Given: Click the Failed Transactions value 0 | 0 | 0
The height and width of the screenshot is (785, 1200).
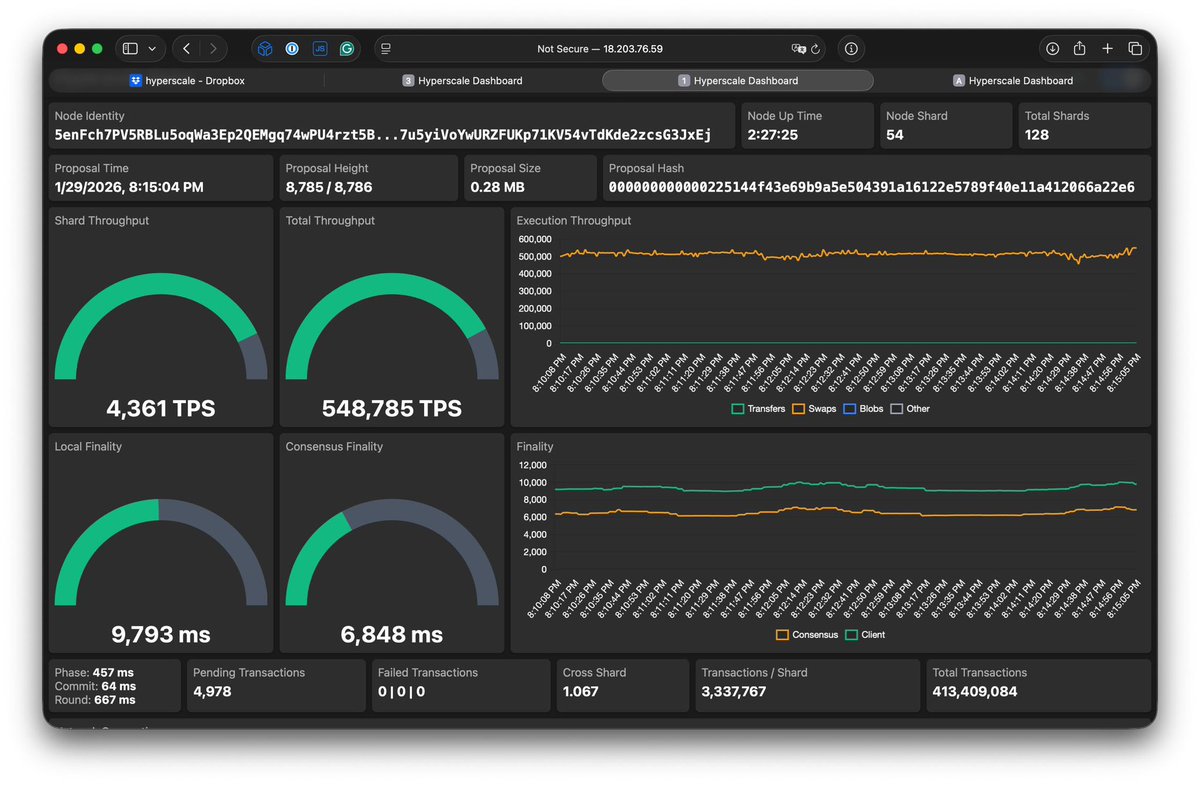Looking at the screenshot, I should pos(401,691).
